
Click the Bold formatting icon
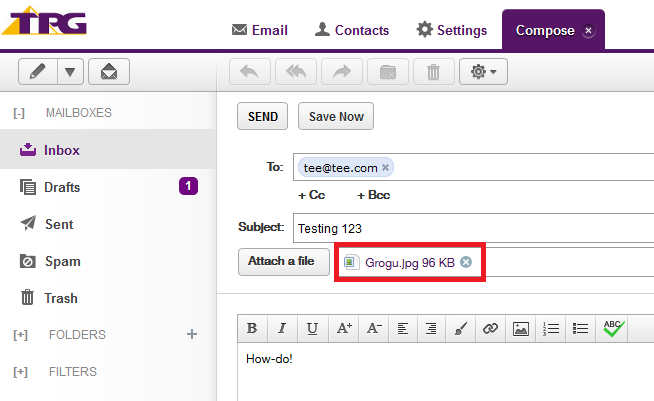[252, 328]
